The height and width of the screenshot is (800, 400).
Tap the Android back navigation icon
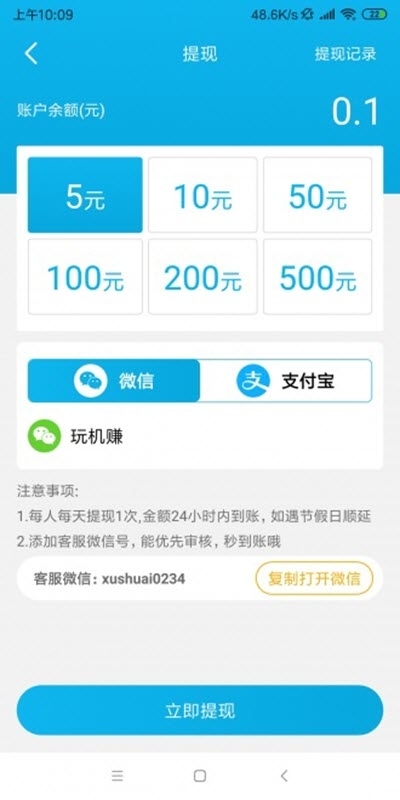[284, 776]
